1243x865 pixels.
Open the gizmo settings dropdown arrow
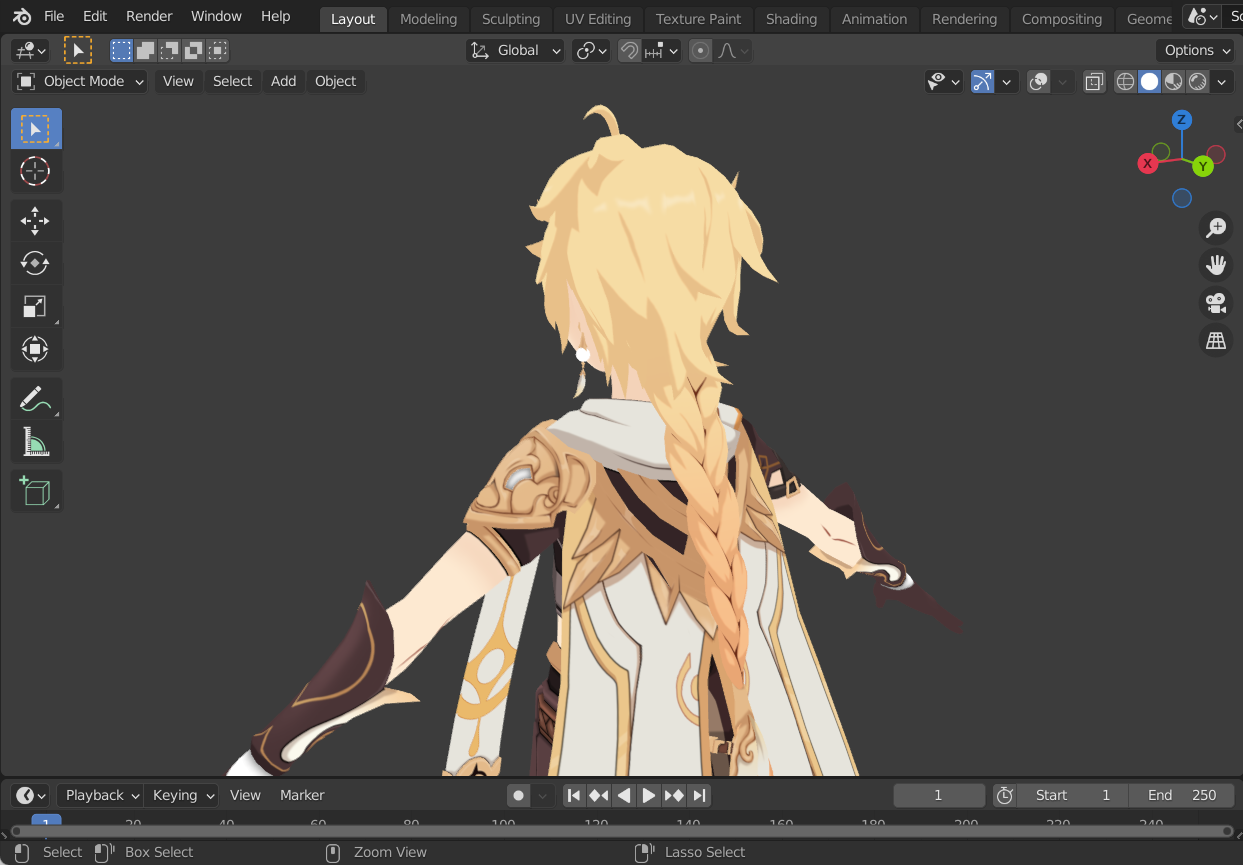tap(1007, 81)
